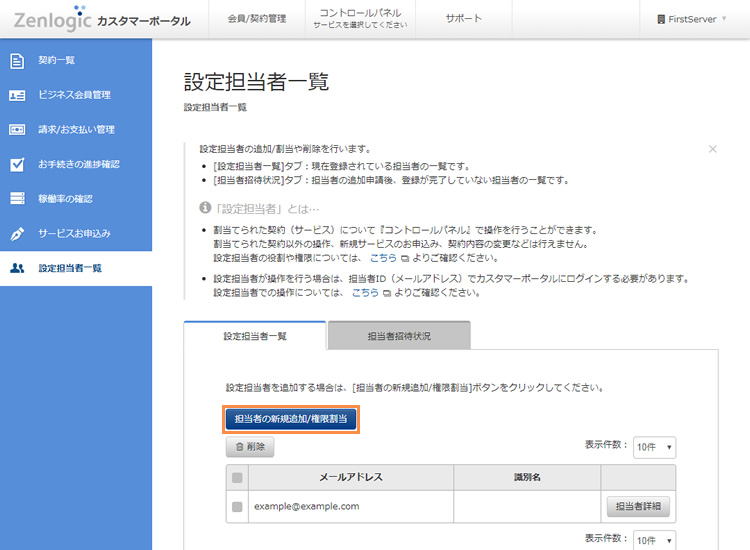Image resolution: width=750 pixels, height=550 pixels.
Task: Open the top 表示件数 dropdown
Action: point(655,448)
